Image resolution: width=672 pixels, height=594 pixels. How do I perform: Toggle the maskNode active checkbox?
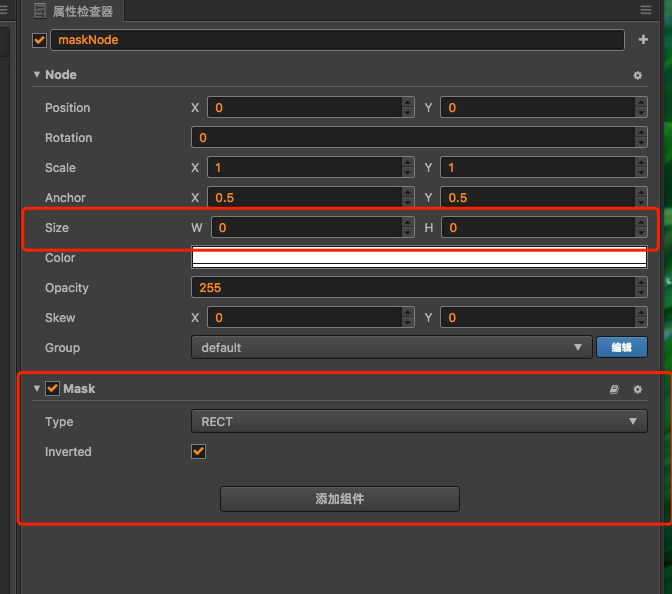click(x=39, y=40)
